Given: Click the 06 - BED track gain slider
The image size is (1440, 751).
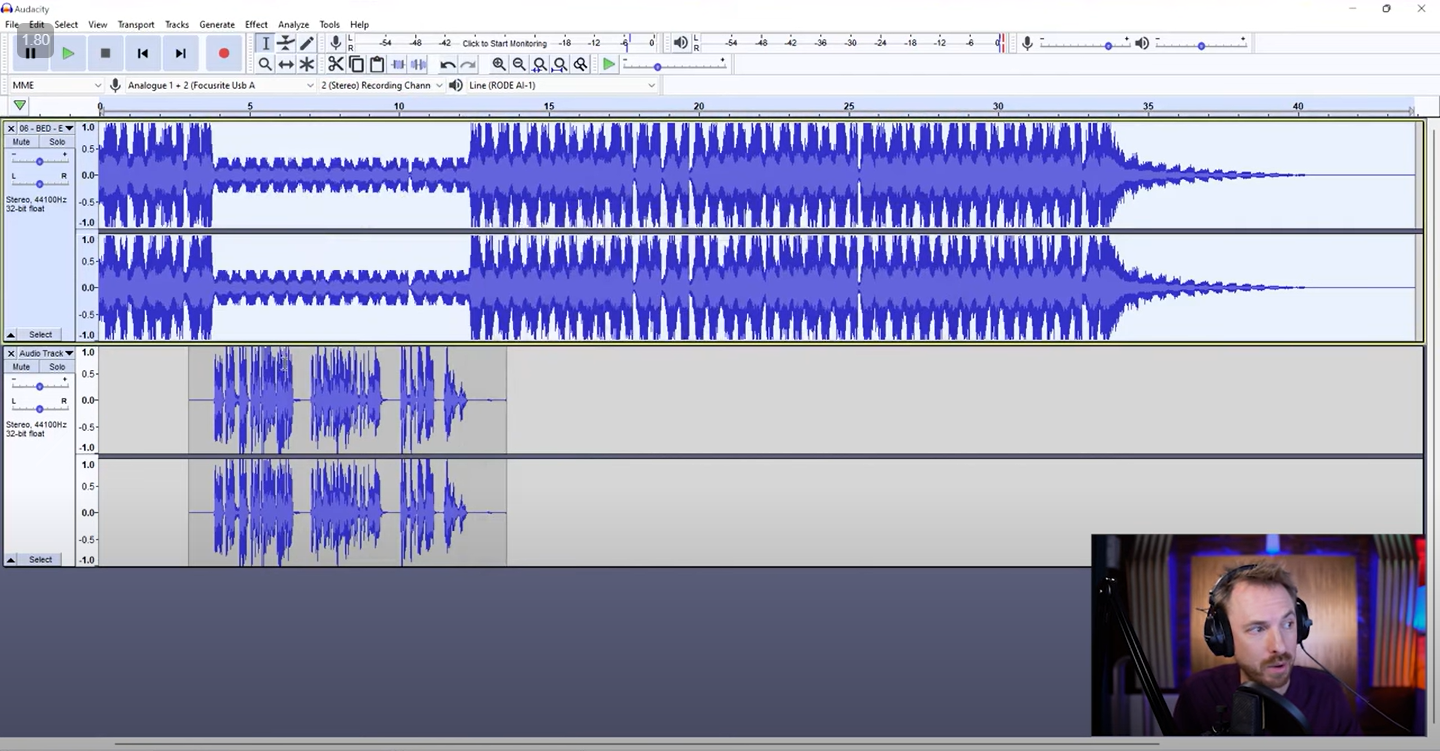Looking at the screenshot, I should 39,161.
